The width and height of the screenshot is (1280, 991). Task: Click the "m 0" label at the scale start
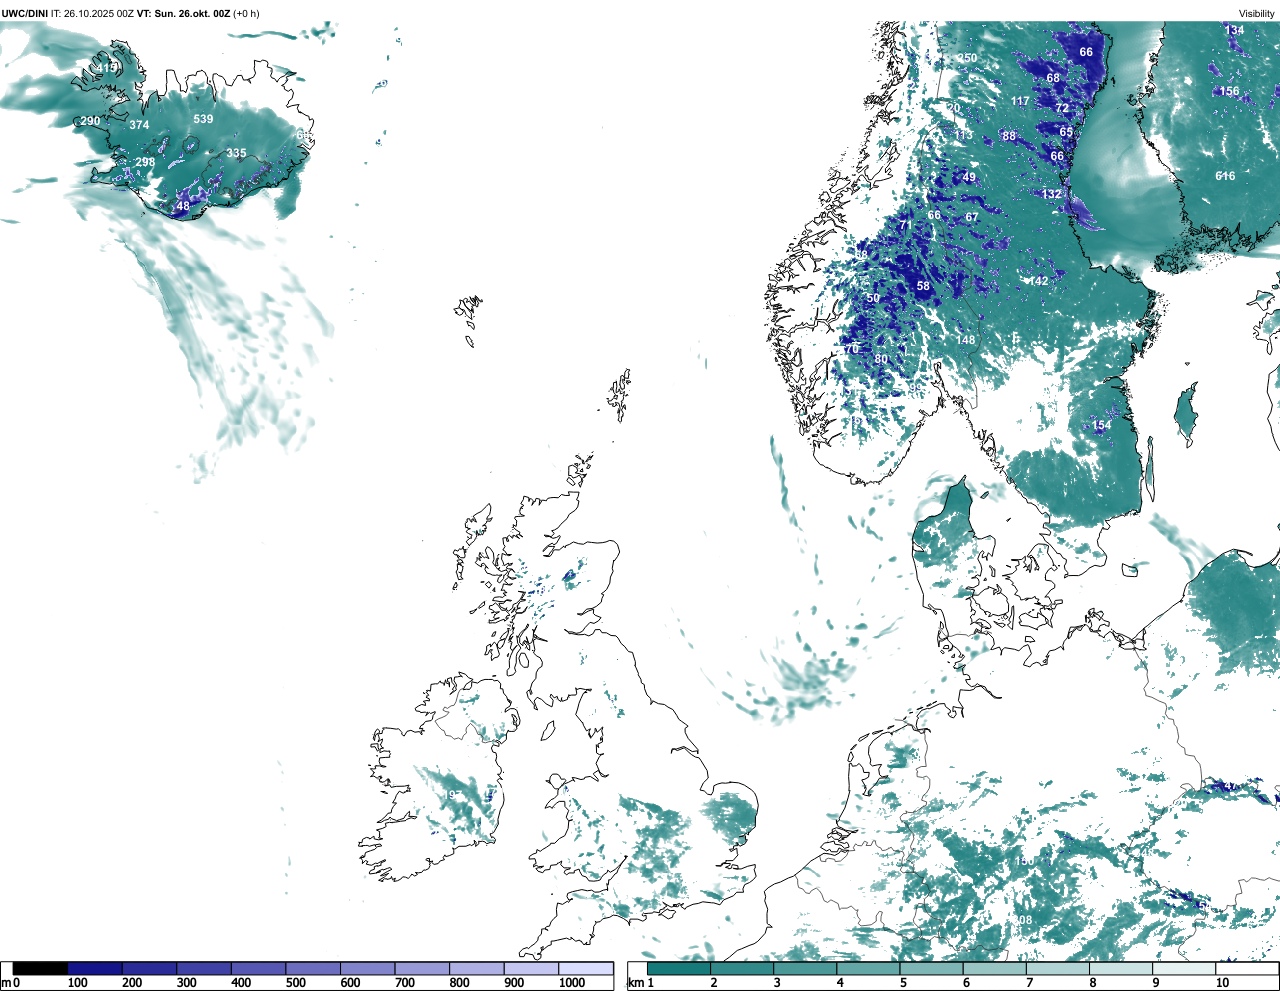[10, 983]
